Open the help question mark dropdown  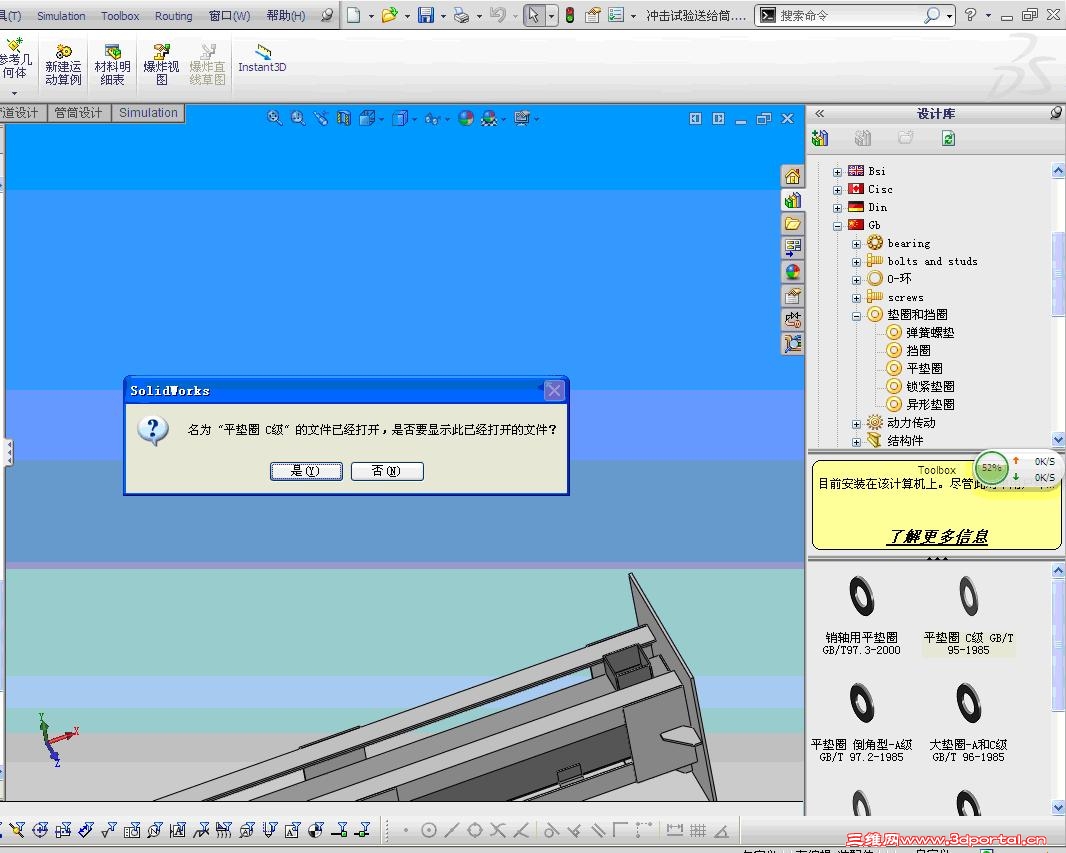tap(987, 16)
